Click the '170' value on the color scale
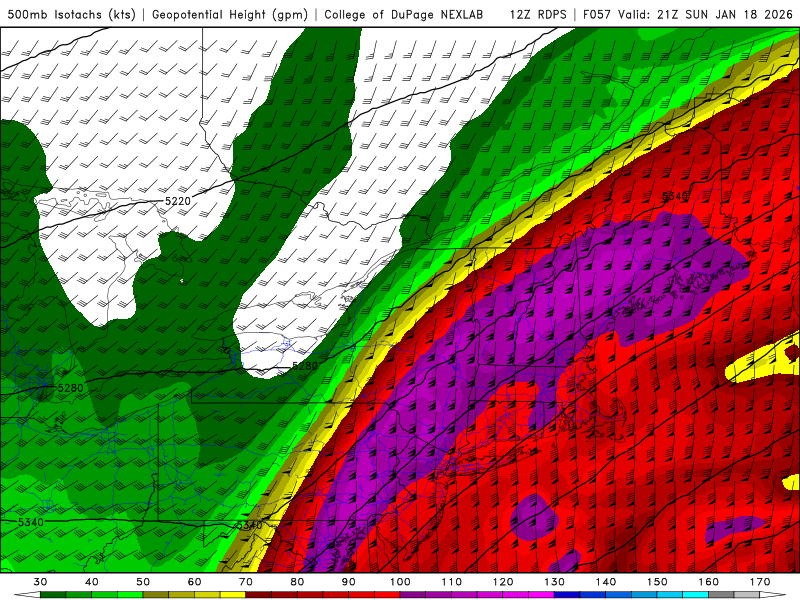 pyautogui.click(x=760, y=582)
